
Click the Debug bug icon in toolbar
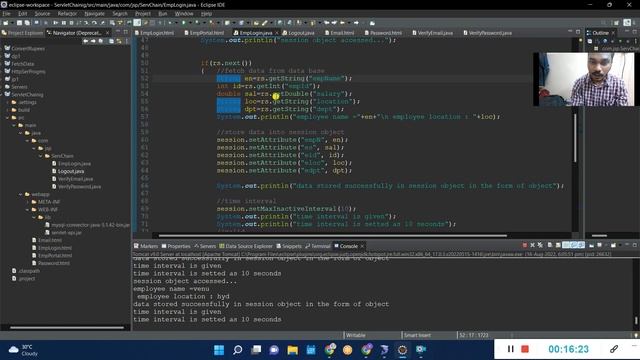tap(169, 23)
